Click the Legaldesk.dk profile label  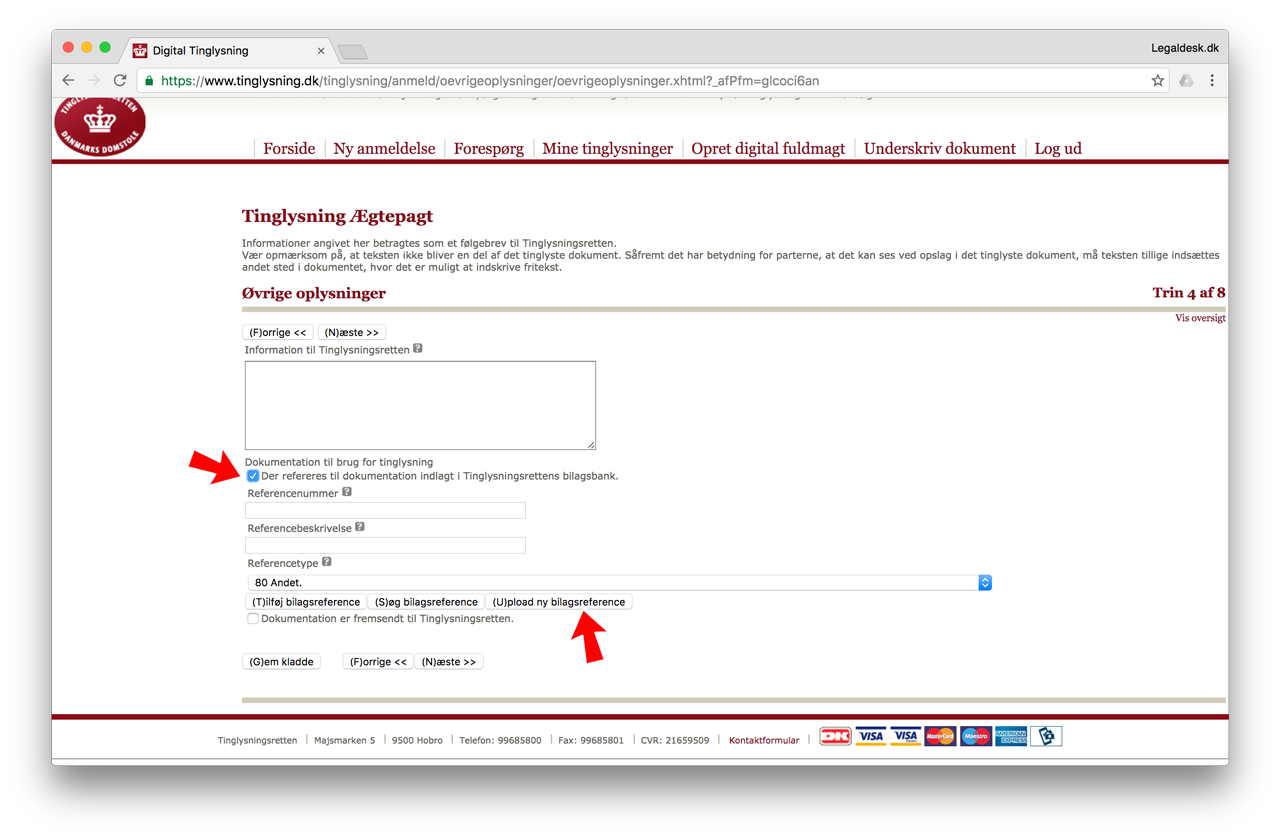(x=1185, y=48)
